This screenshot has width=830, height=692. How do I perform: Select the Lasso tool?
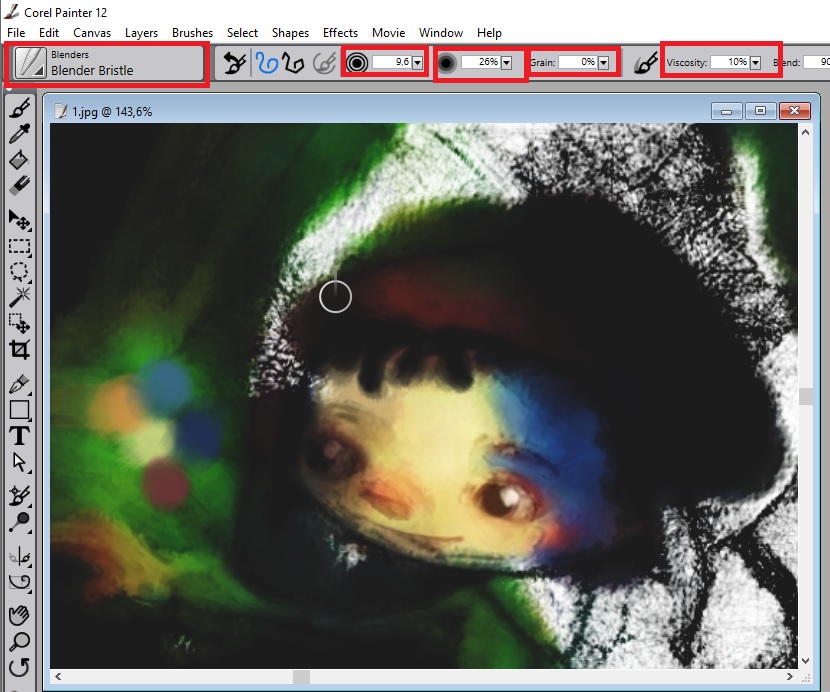coord(20,272)
